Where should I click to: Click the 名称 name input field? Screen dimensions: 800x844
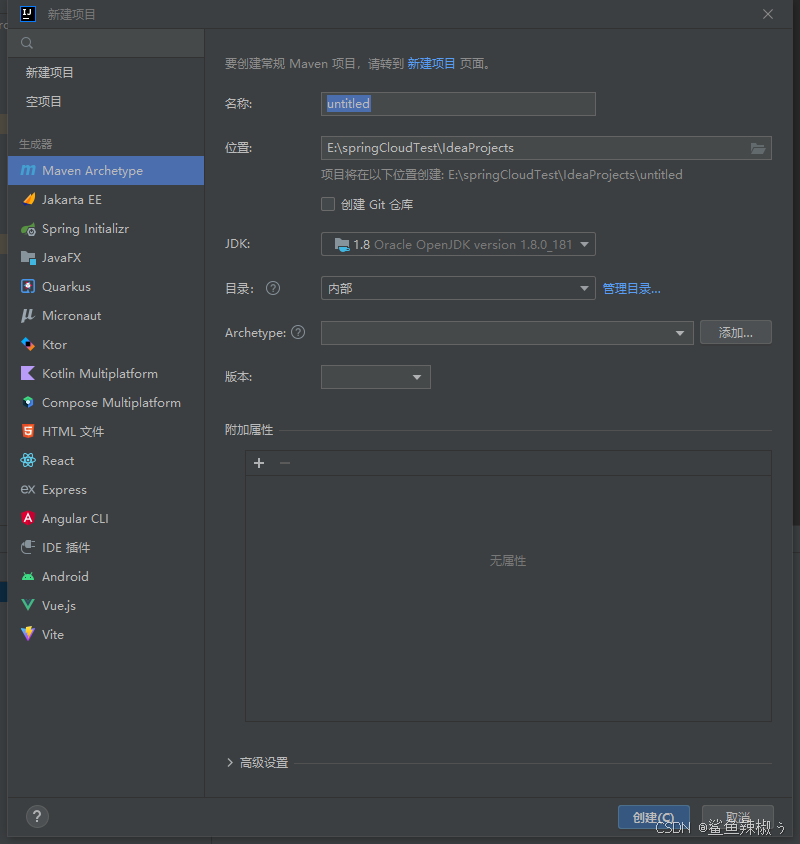point(458,104)
